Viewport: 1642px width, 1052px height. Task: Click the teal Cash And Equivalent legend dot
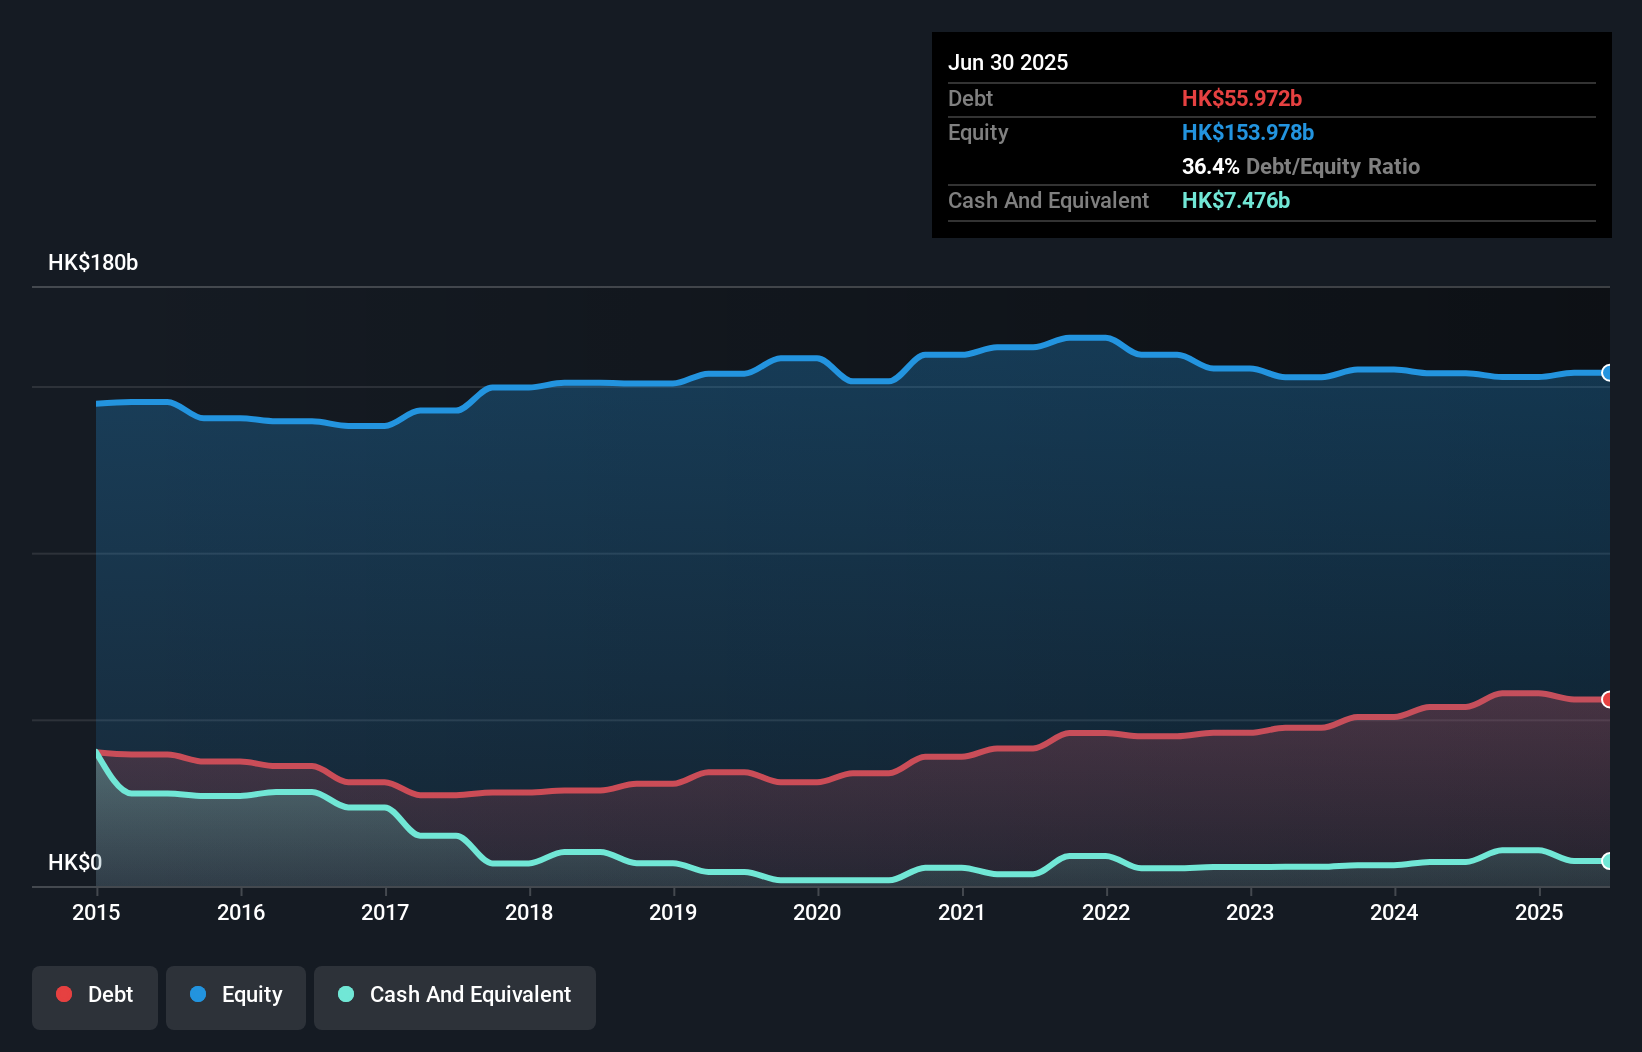[x=345, y=994]
